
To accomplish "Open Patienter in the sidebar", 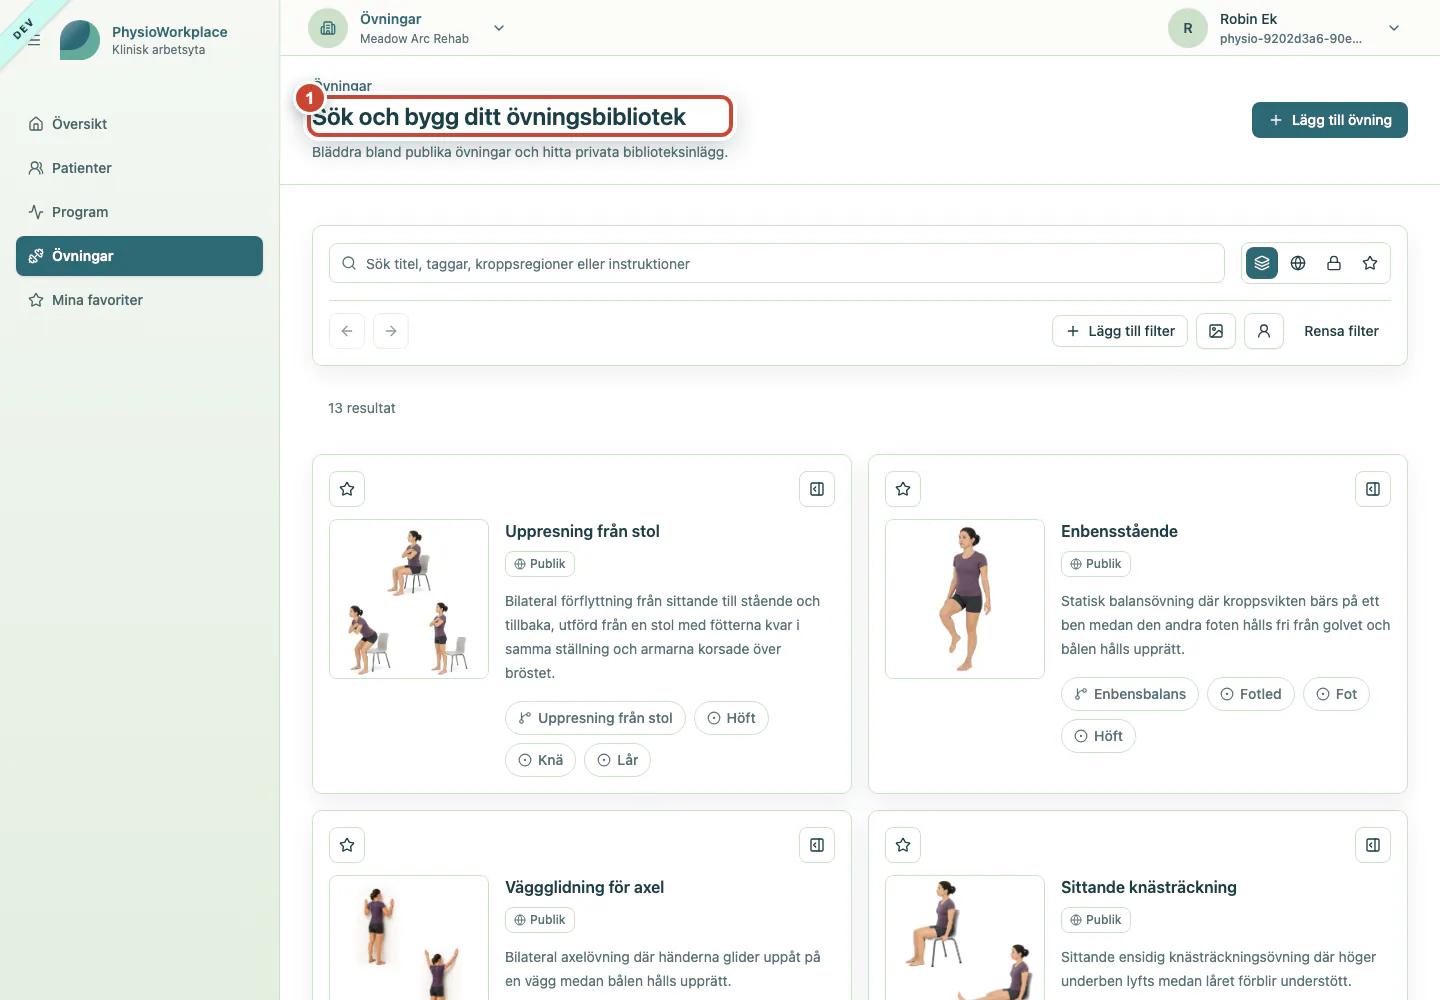I will click(x=139, y=168).
